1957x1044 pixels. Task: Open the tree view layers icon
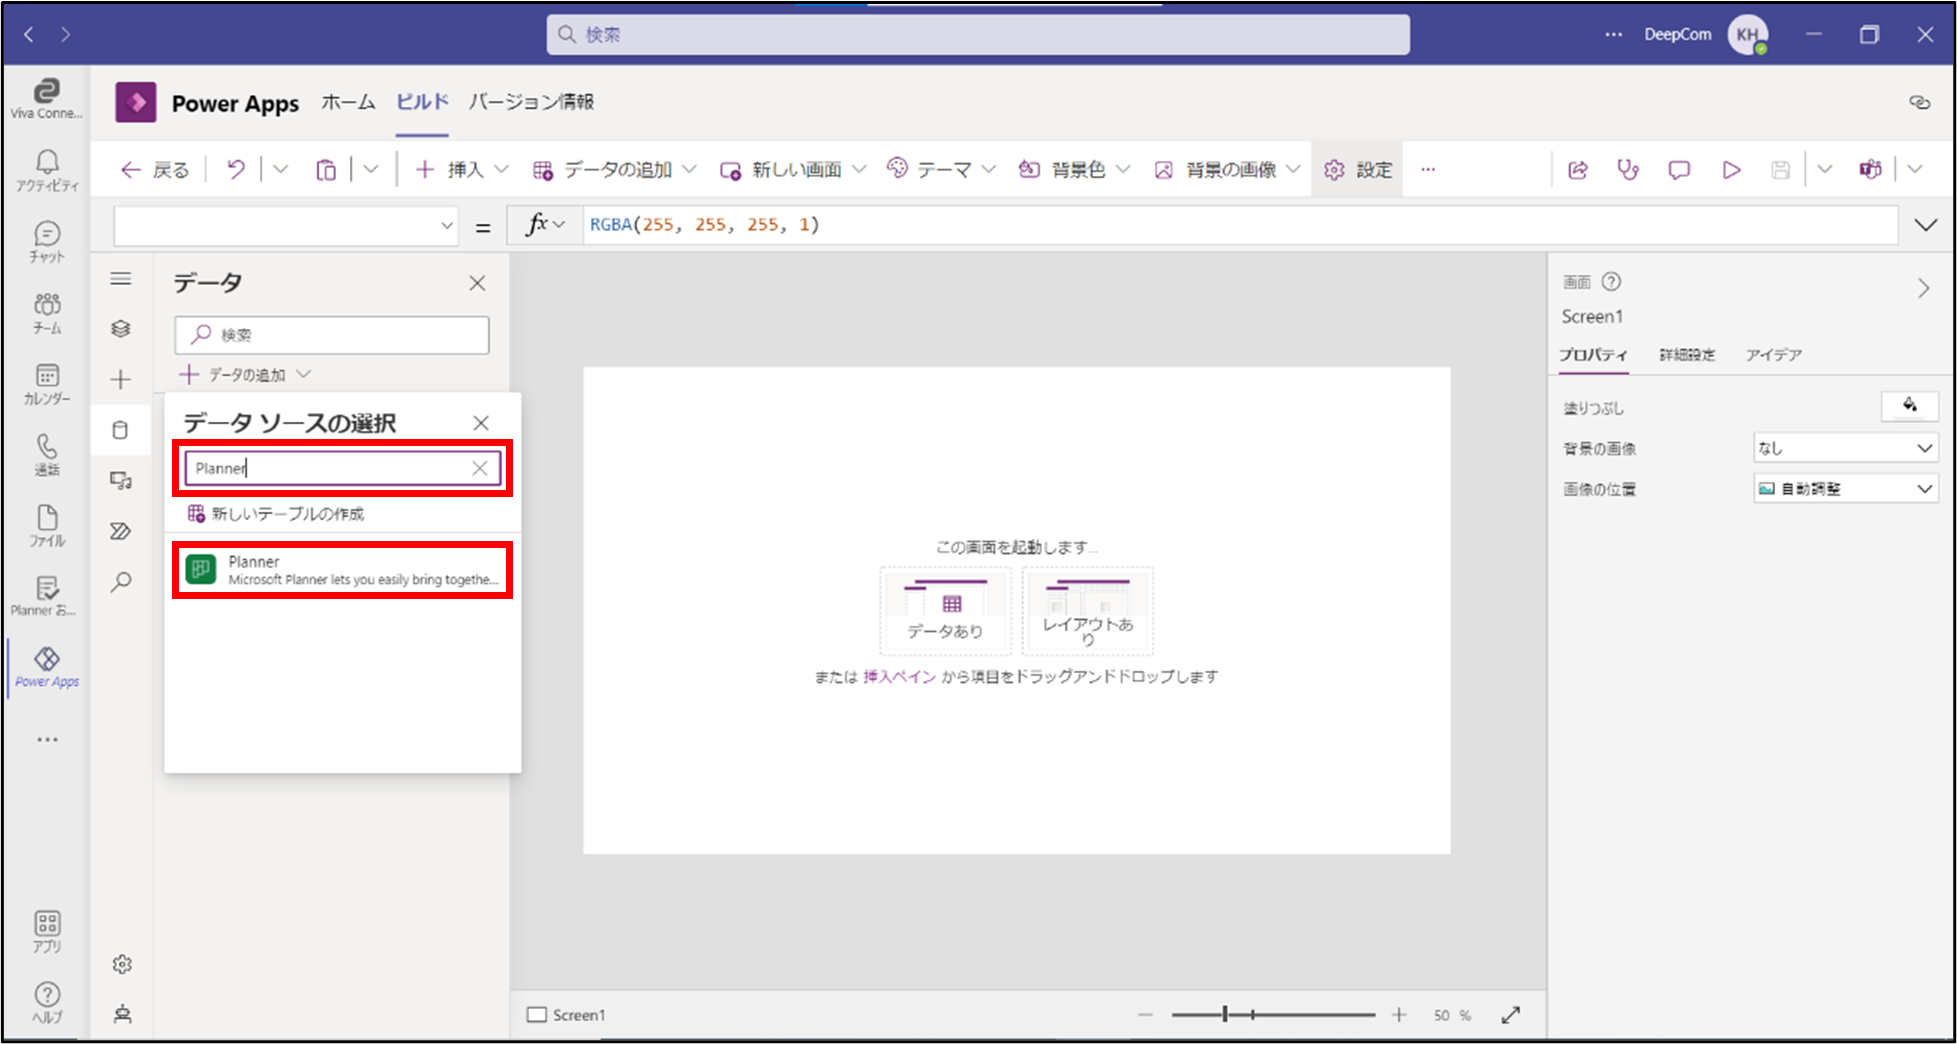(121, 329)
